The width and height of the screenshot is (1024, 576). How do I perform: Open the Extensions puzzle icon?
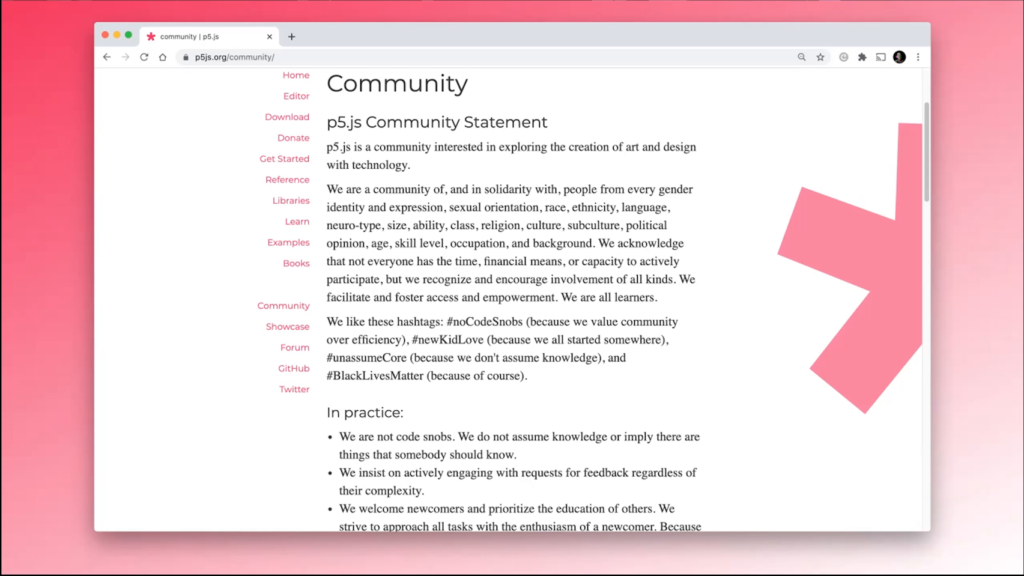862,57
